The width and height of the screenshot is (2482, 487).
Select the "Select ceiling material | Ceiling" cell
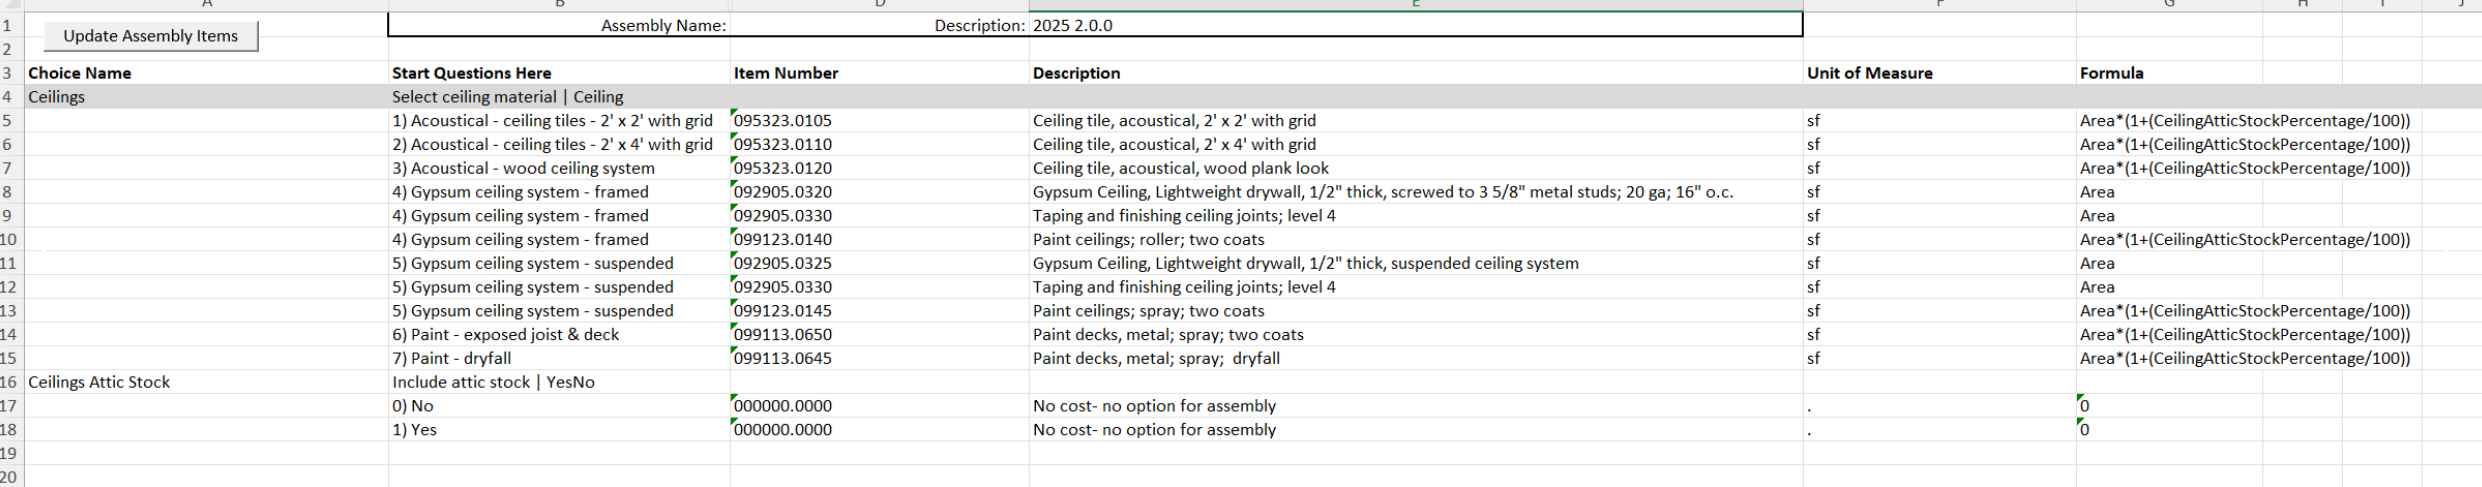pyautogui.click(x=507, y=97)
